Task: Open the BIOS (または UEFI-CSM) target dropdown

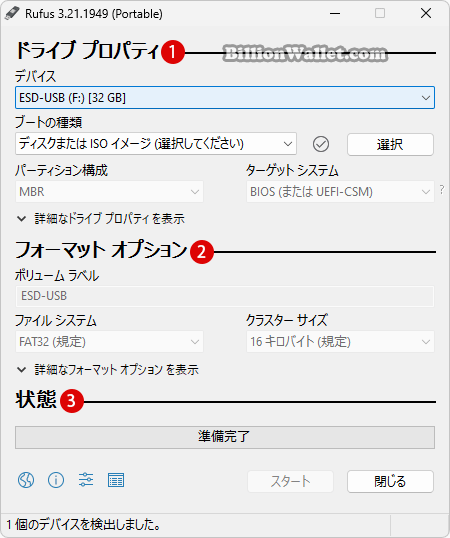Action: click(x=340, y=191)
